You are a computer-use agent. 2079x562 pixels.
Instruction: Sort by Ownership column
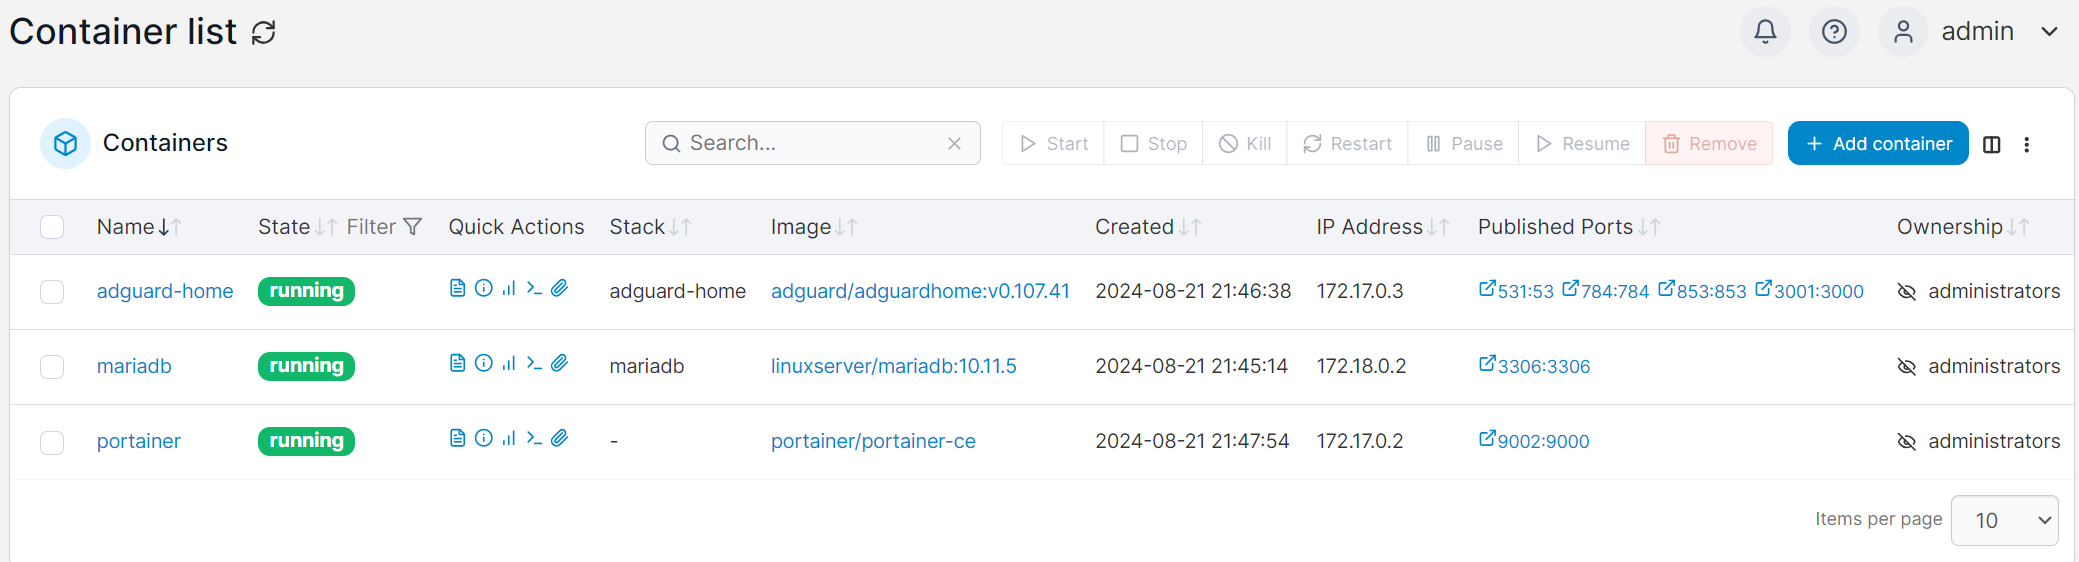(1963, 227)
